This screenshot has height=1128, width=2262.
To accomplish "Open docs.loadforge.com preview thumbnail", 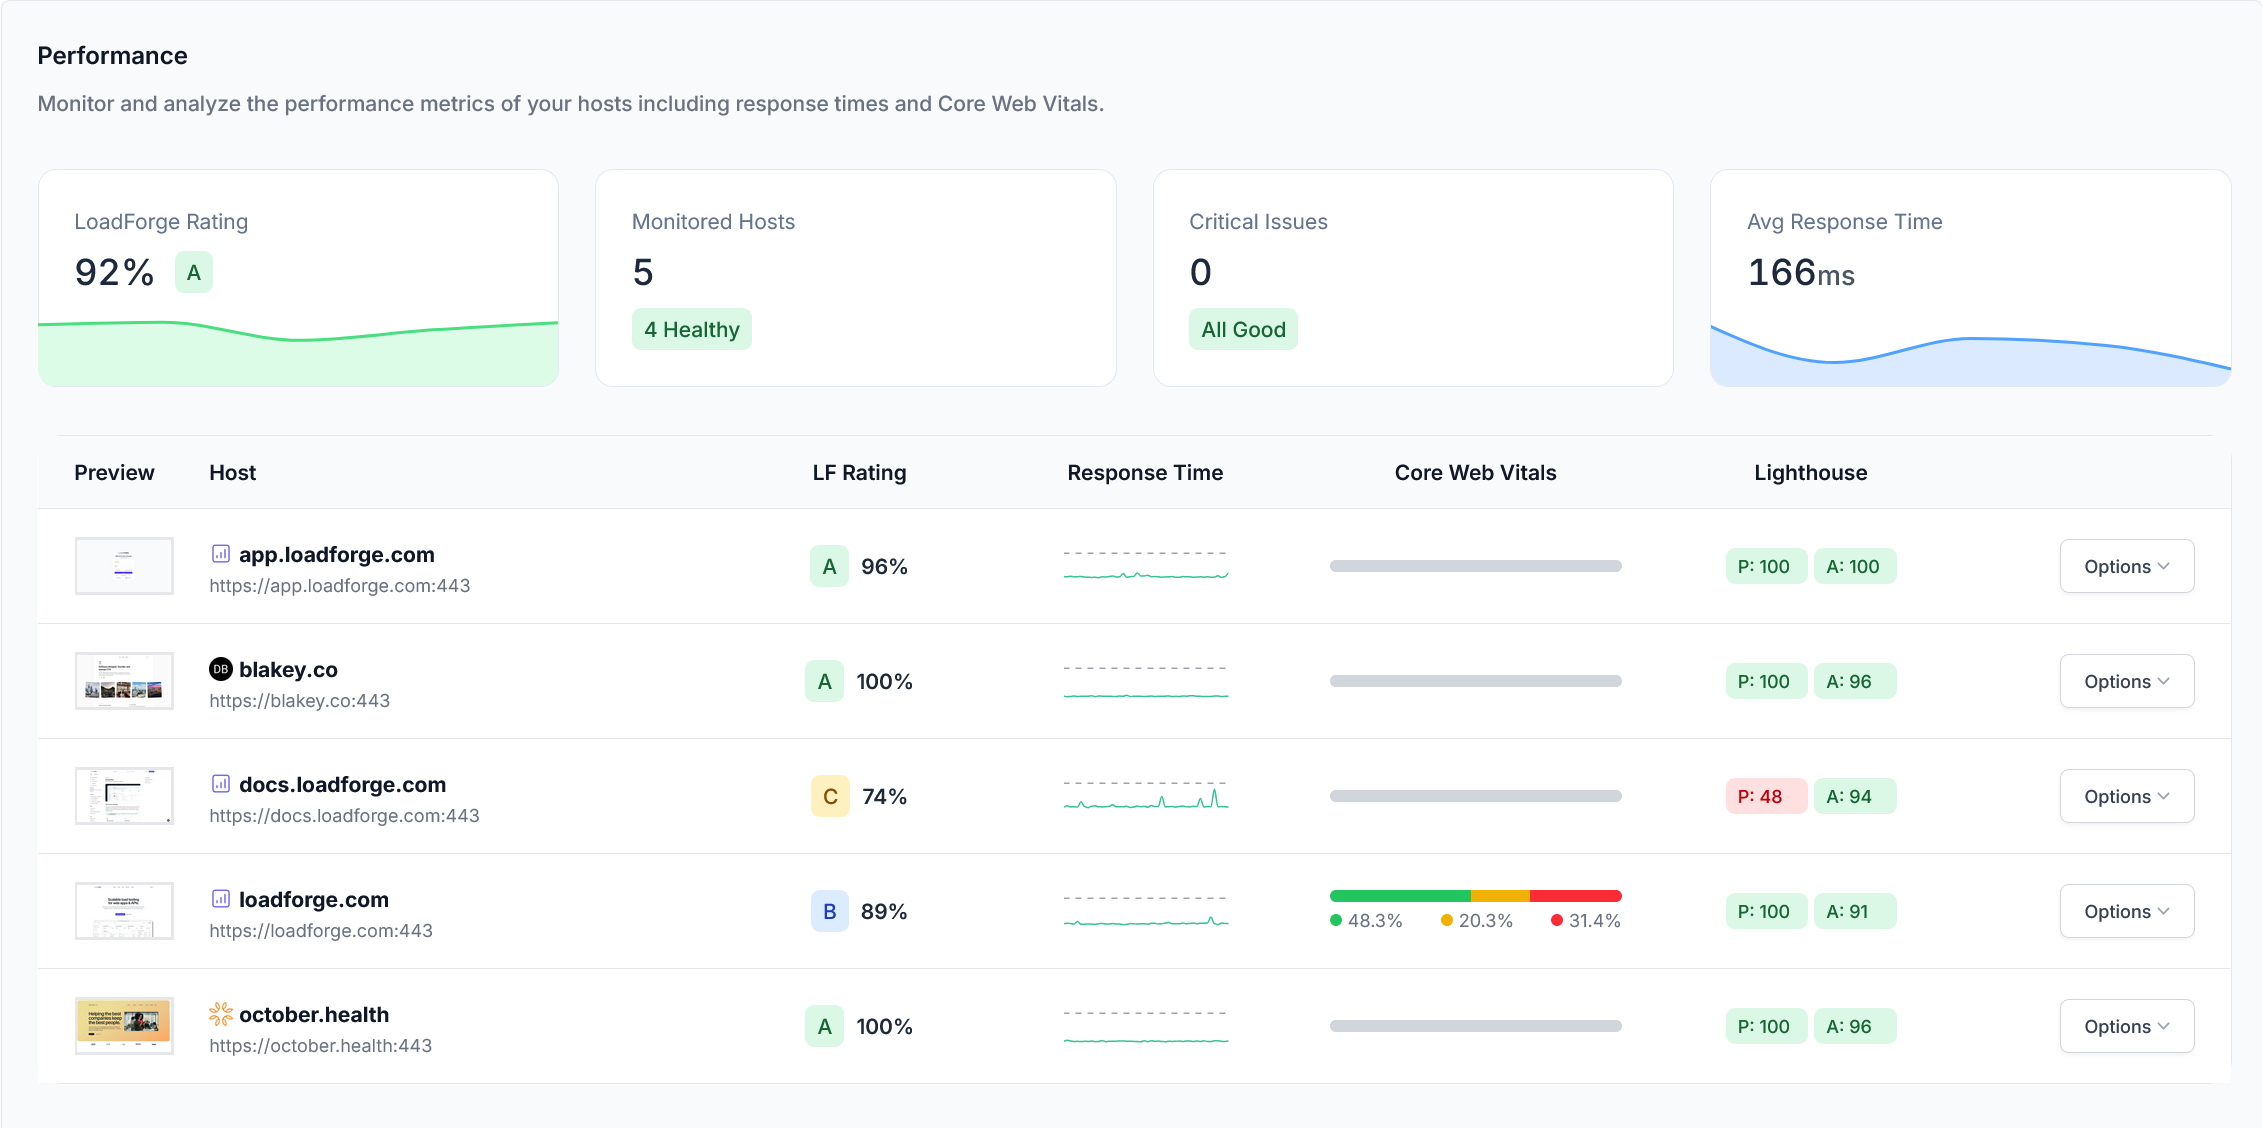I will click(124, 796).
